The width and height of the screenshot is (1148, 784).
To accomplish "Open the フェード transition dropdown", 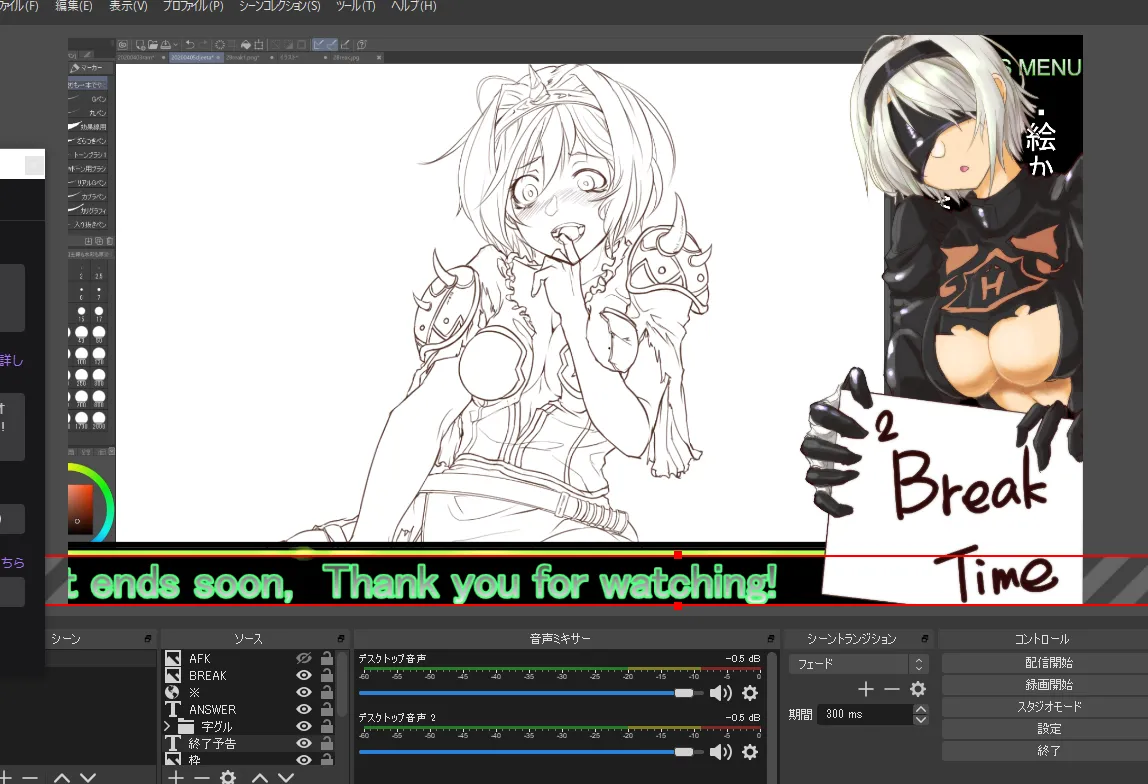I will click(859, 664).
